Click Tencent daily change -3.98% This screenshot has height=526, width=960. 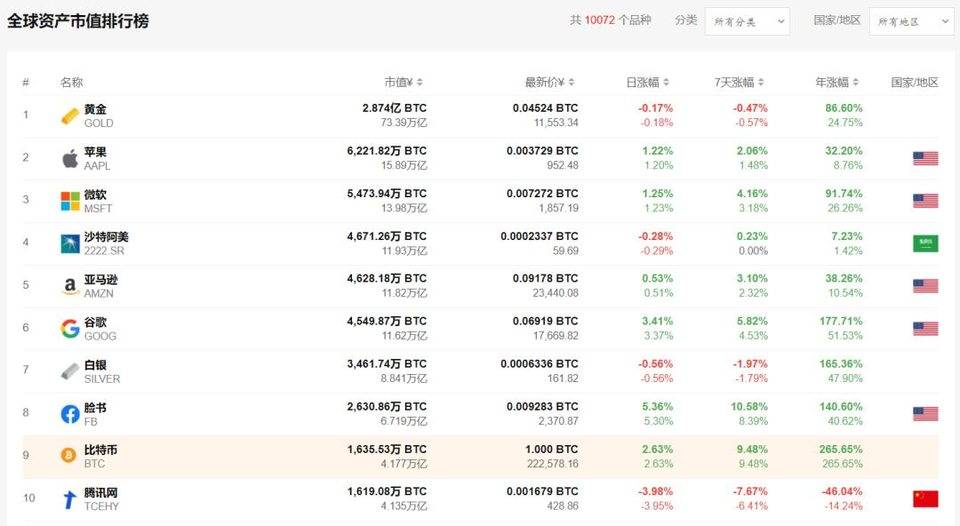[x=655, y=491]
